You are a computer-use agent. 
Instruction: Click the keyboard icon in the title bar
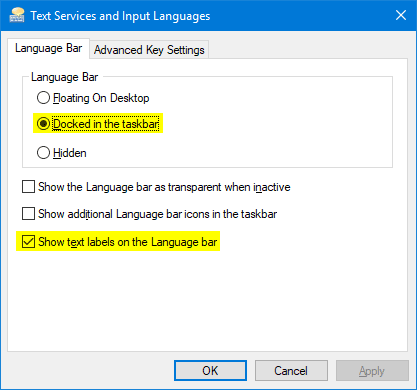[x=17, y=15]
